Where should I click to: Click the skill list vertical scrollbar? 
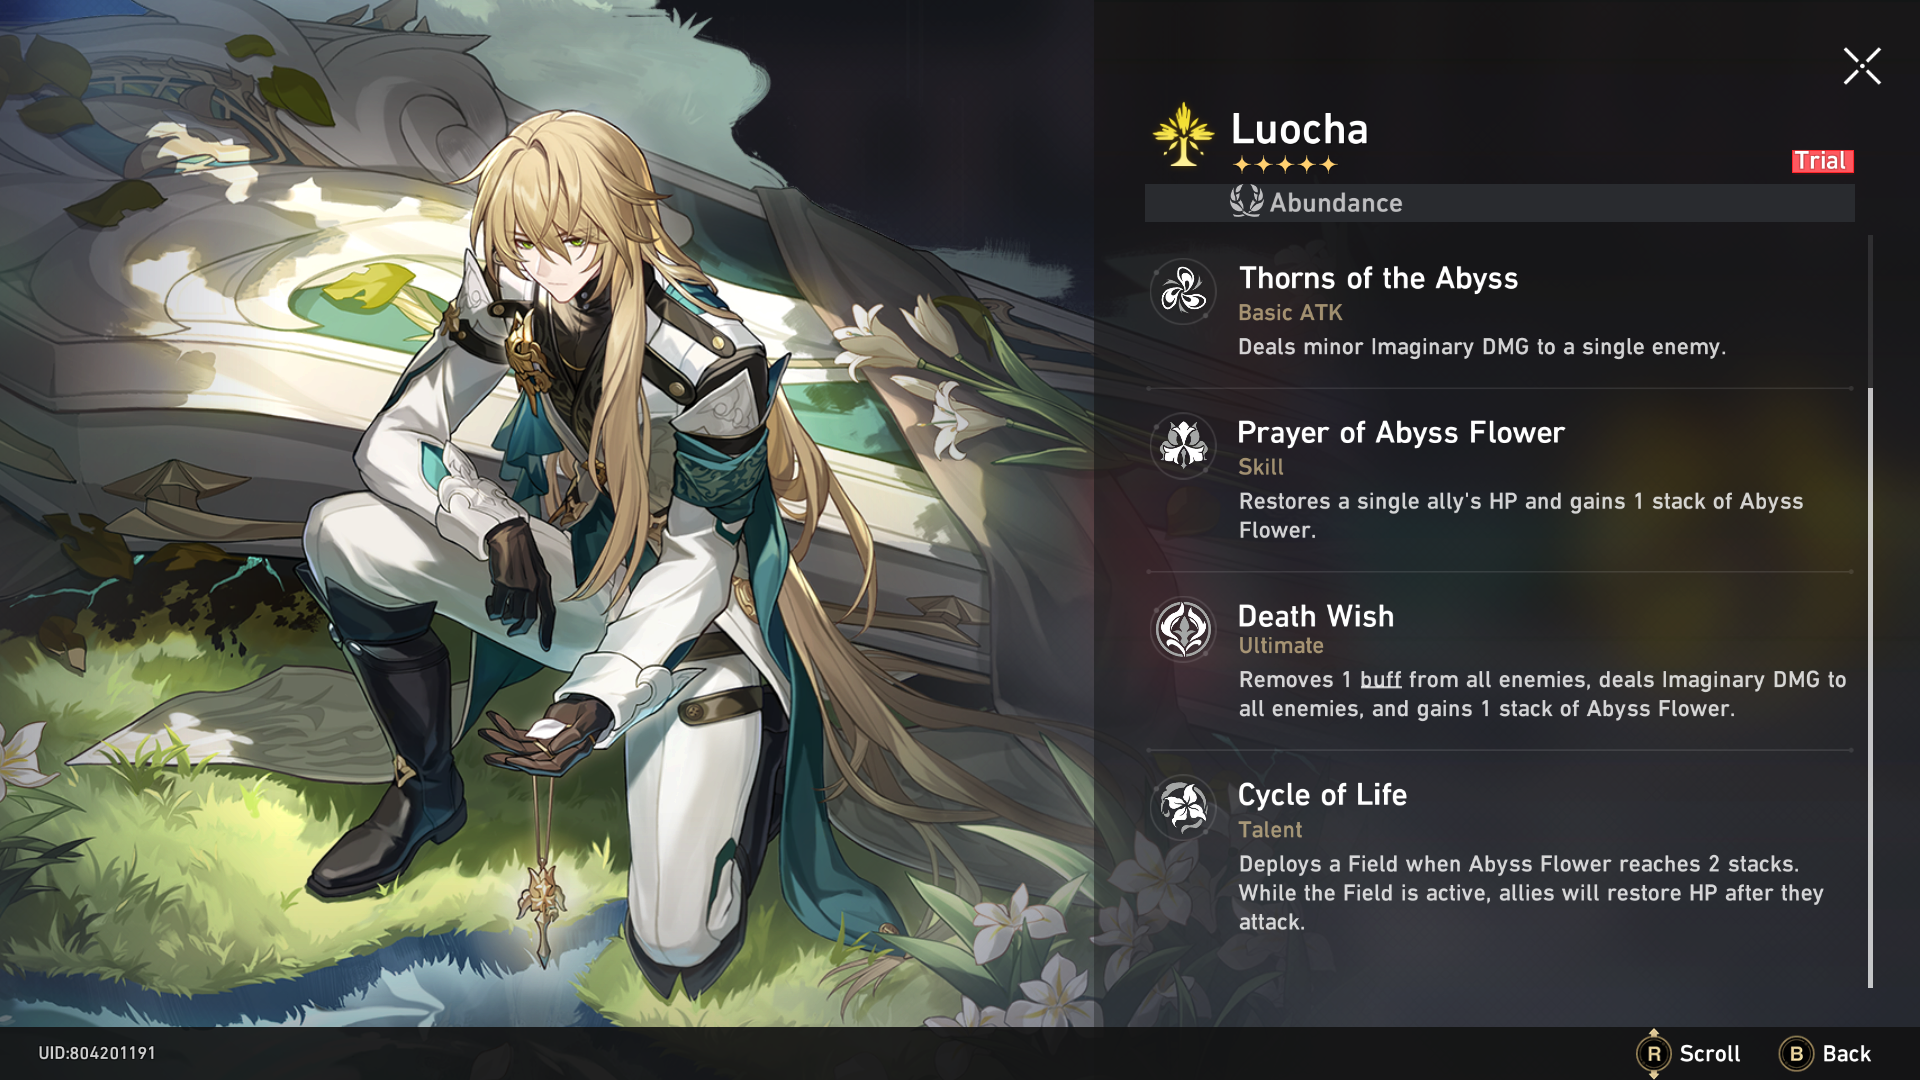1870,612
